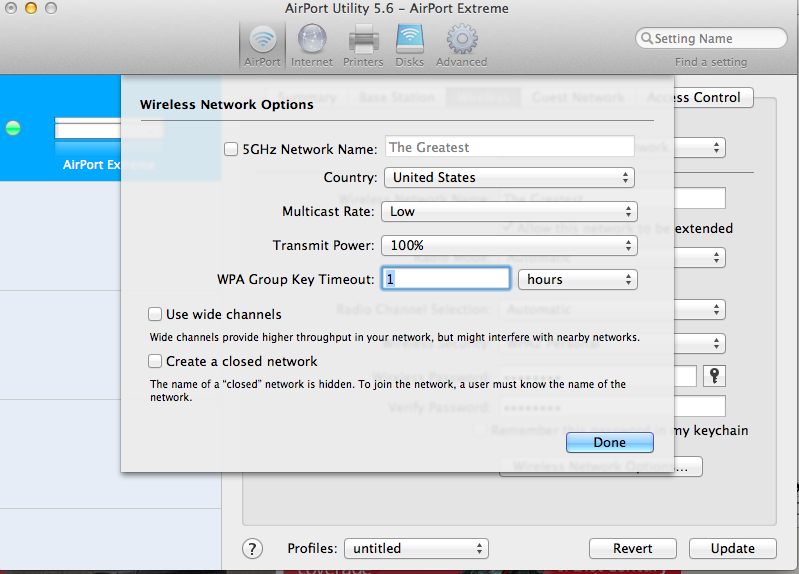Select the green status light of the base station
The height and width of the screenshot is (574, 799).
tap(13, 128)
